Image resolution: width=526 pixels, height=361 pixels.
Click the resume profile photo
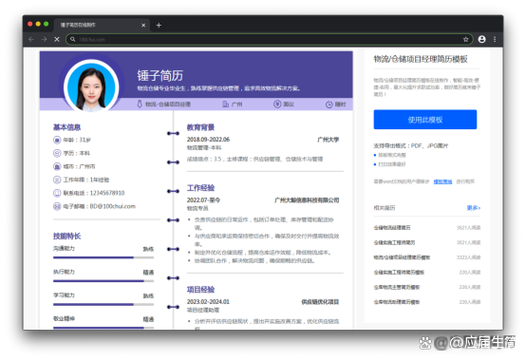91,86
